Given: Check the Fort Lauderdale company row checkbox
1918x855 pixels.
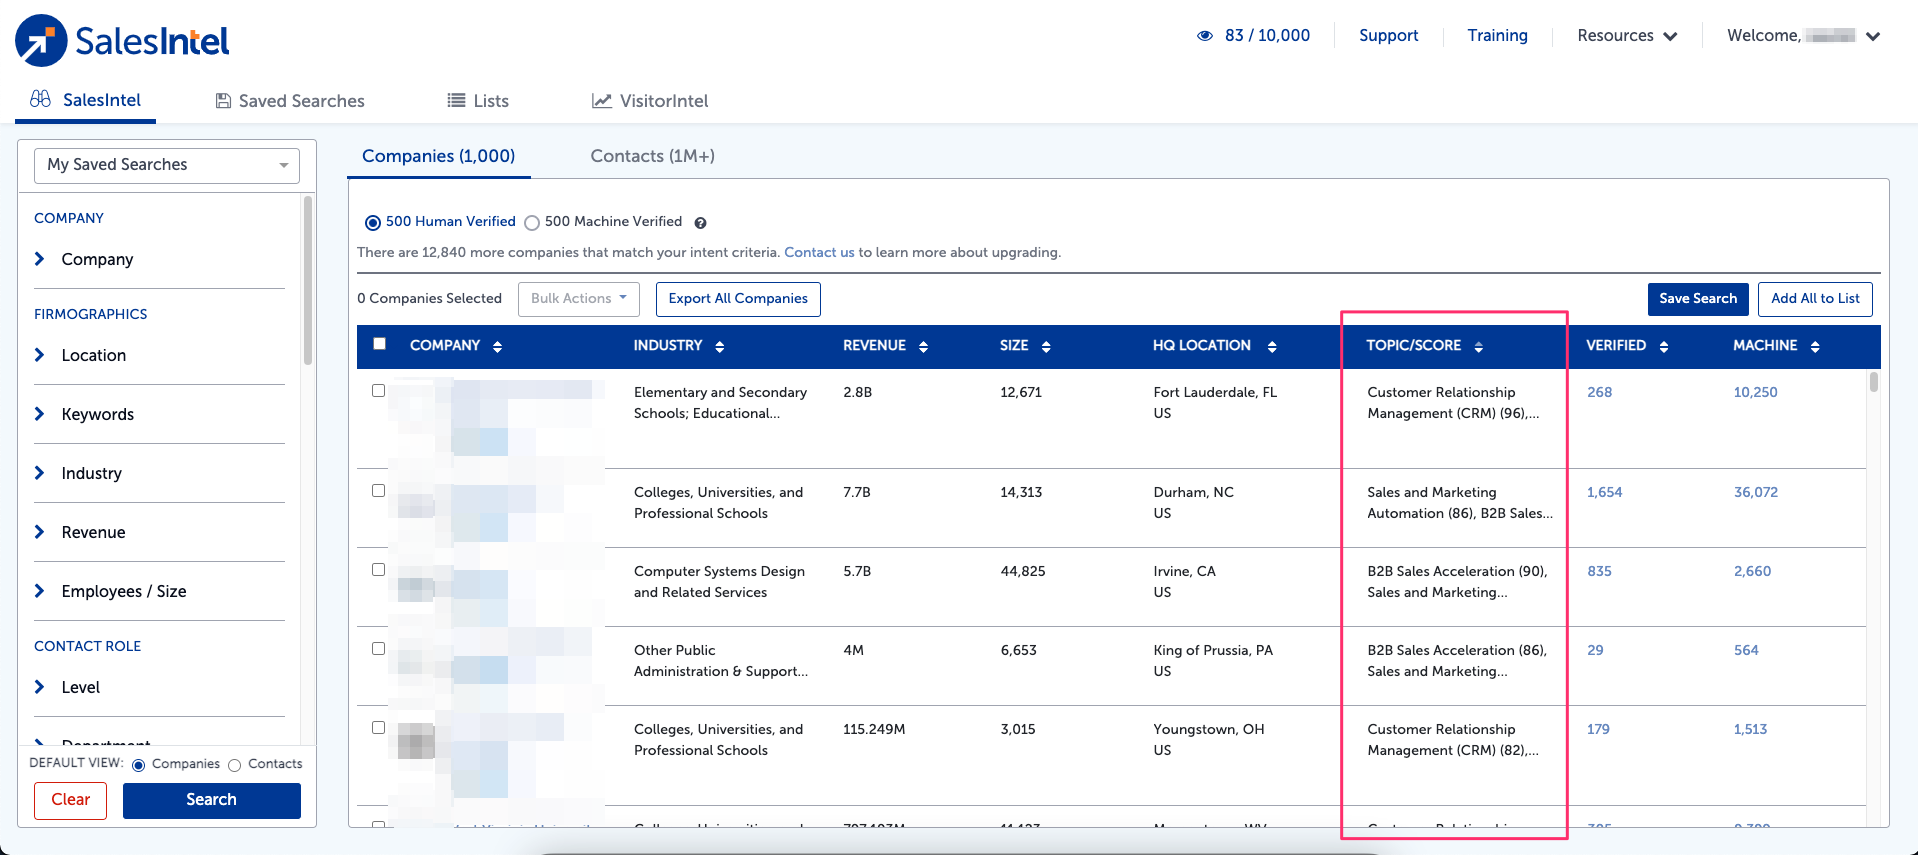Looking at the screenshot, I should click(x=378, y=391).
